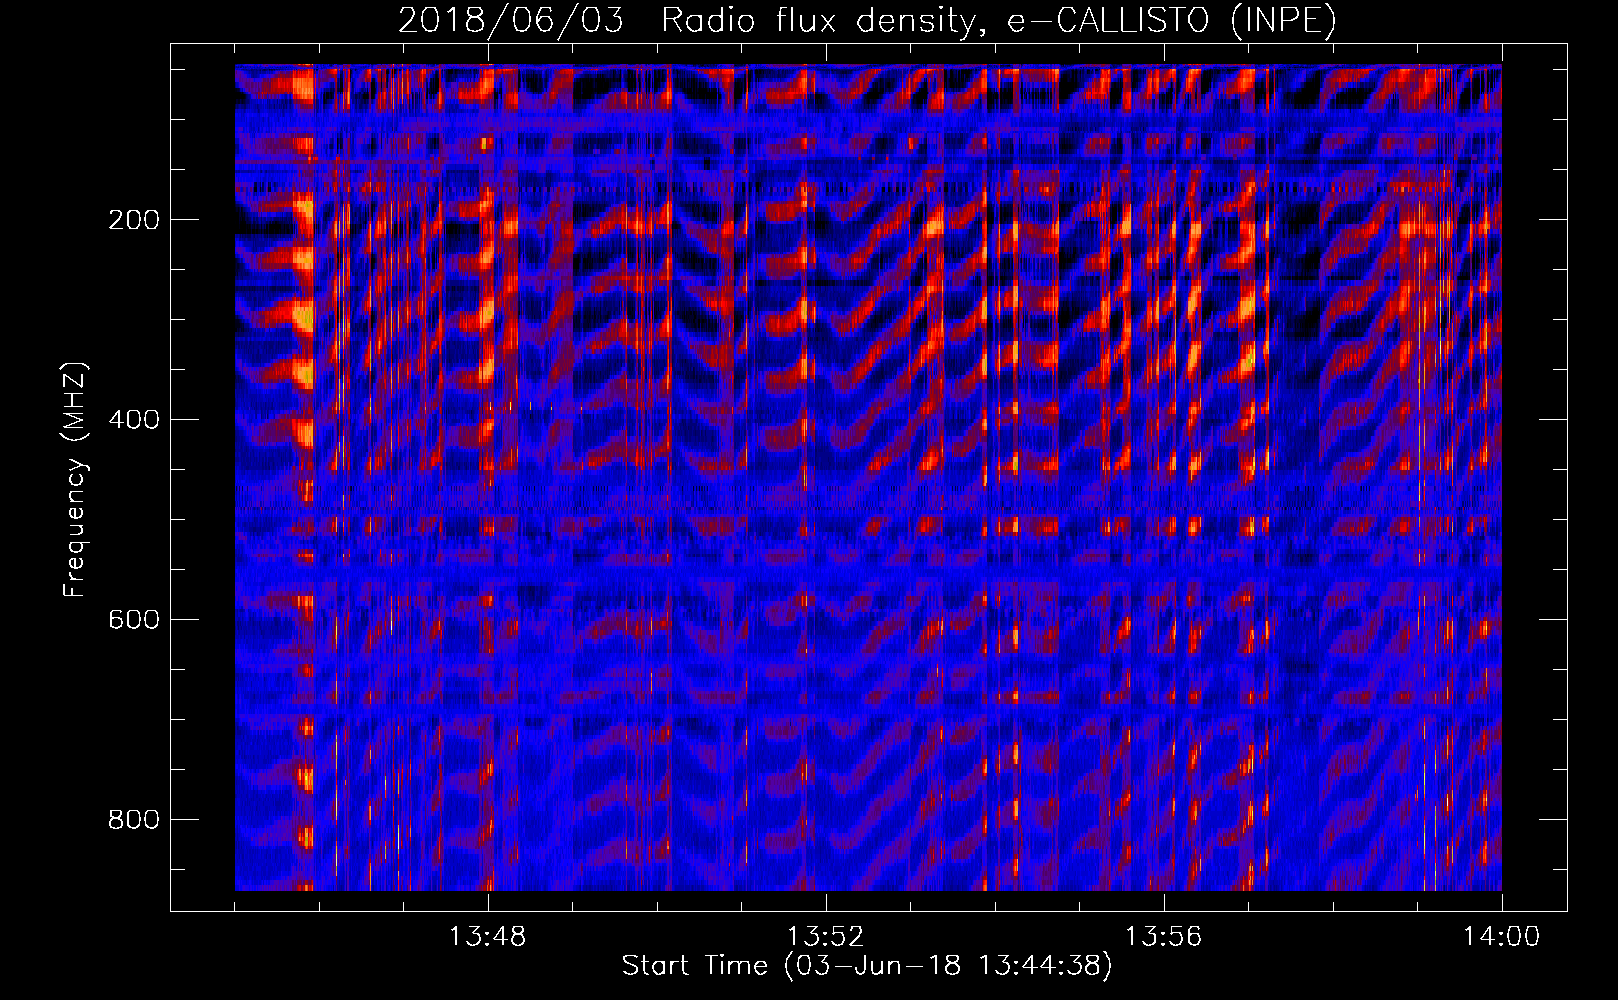Click the 200 frequency tick label

(x=134, y=220)
